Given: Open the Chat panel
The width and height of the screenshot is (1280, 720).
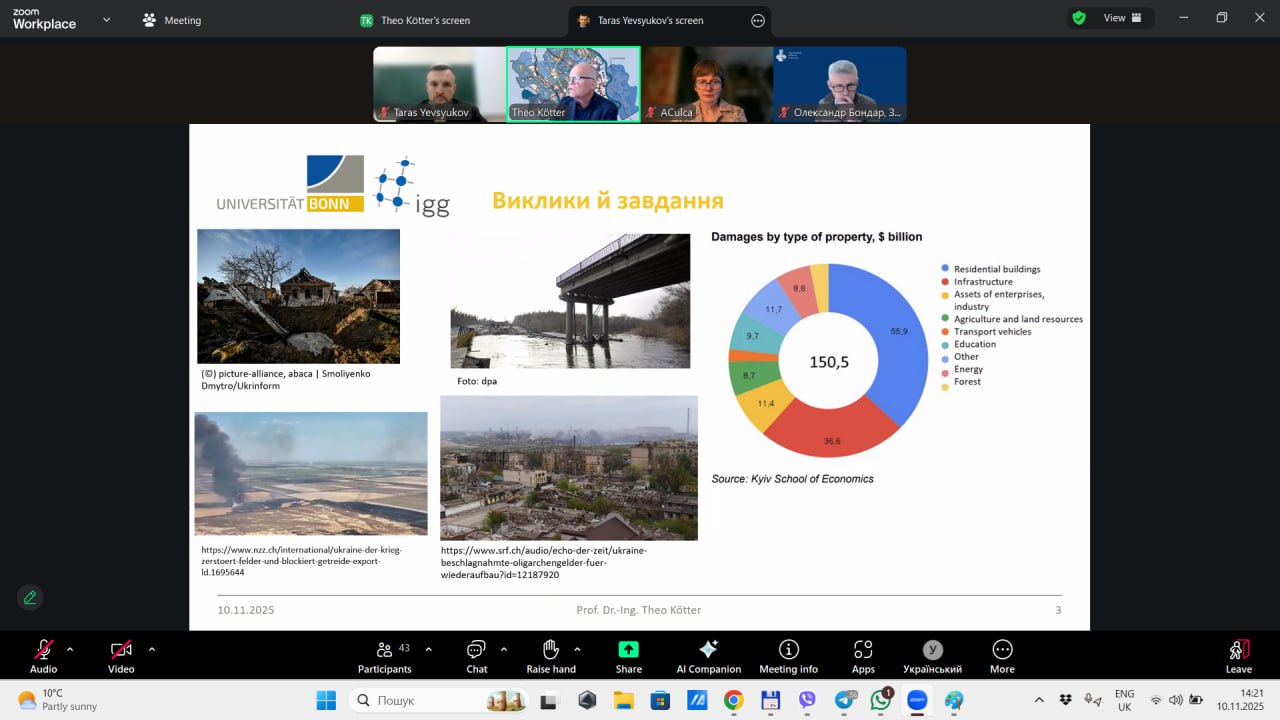Looking at the screenshot, I should tap(476, 655).
